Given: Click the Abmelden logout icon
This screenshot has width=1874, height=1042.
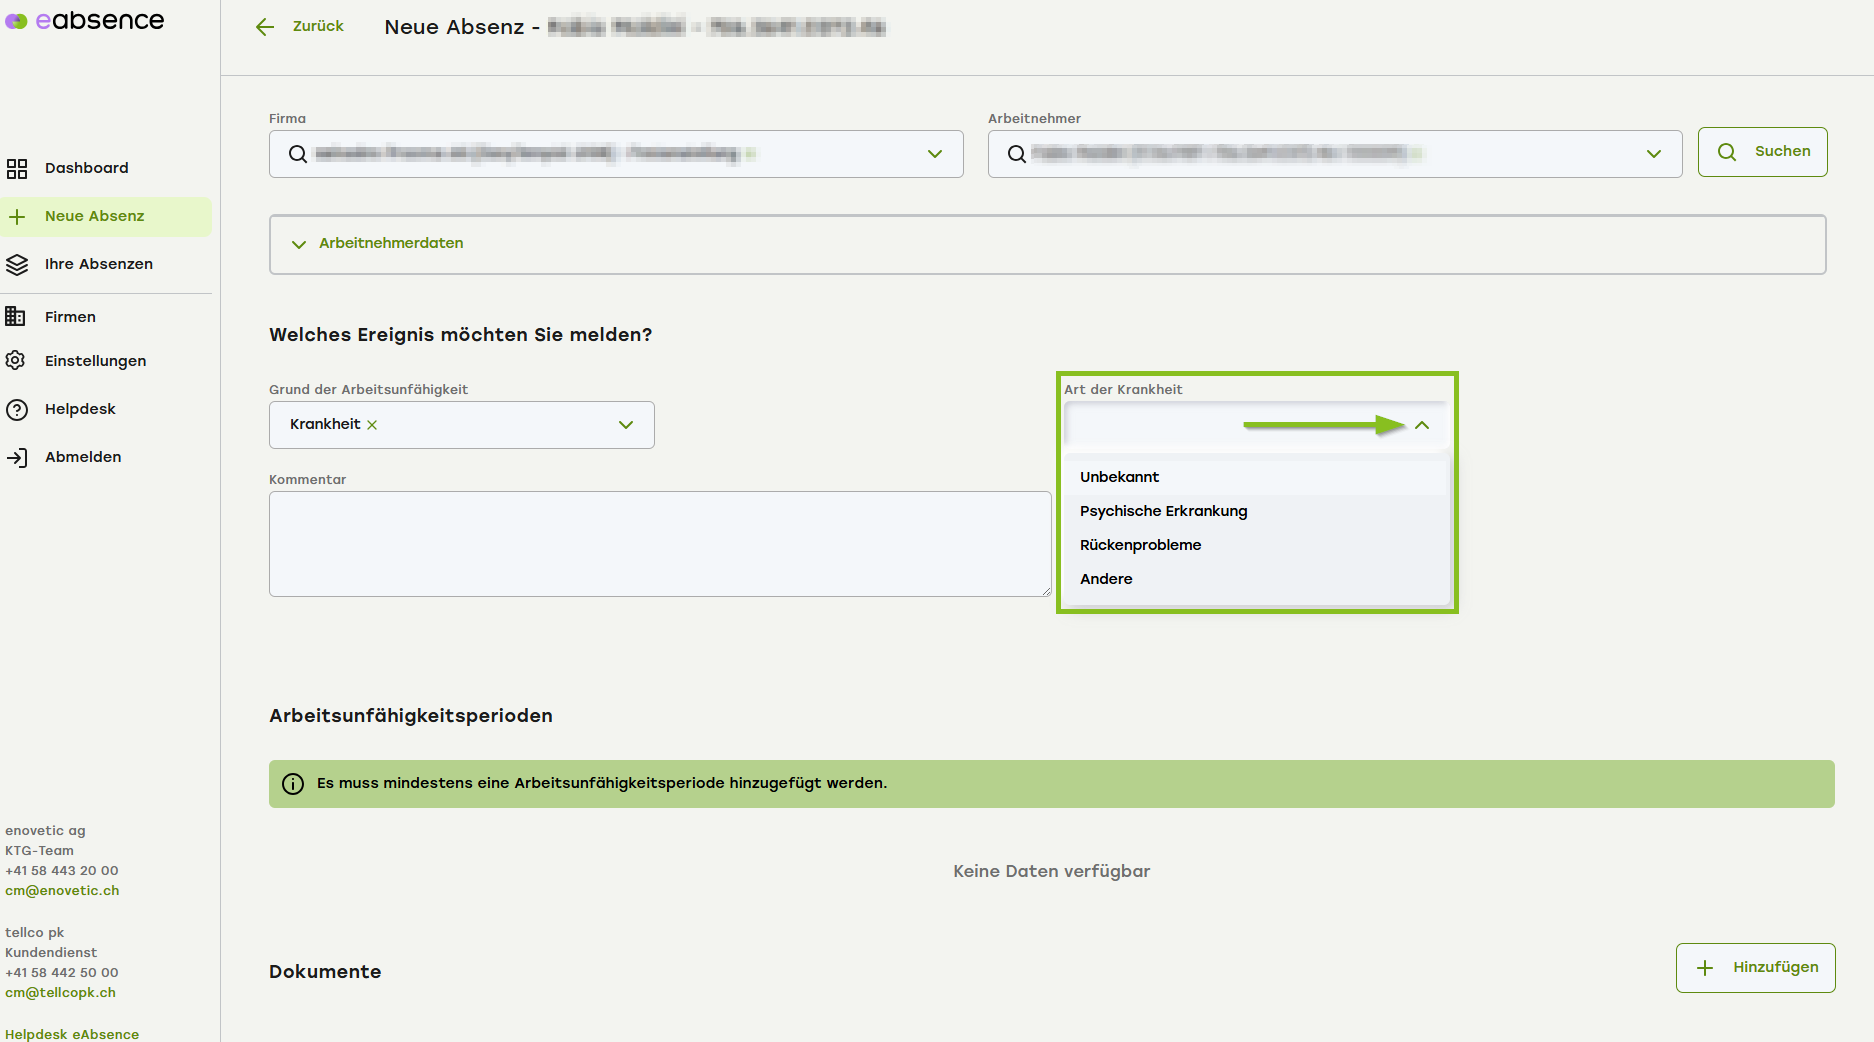Looking at the screenshot, I should (17, 458).
